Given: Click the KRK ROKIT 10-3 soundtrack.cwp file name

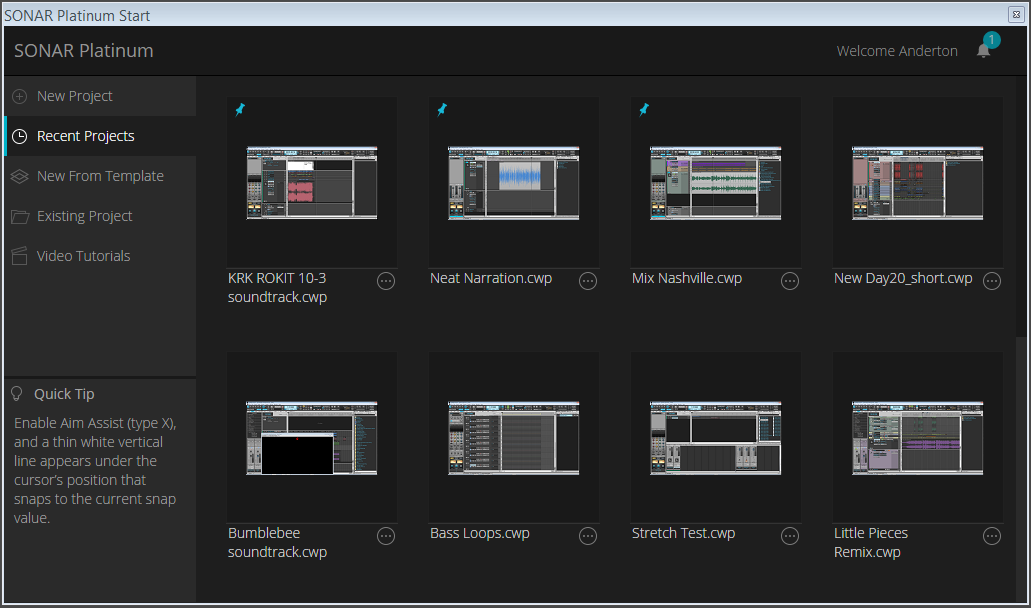Looking at the screenshot, I should (277, 288).
